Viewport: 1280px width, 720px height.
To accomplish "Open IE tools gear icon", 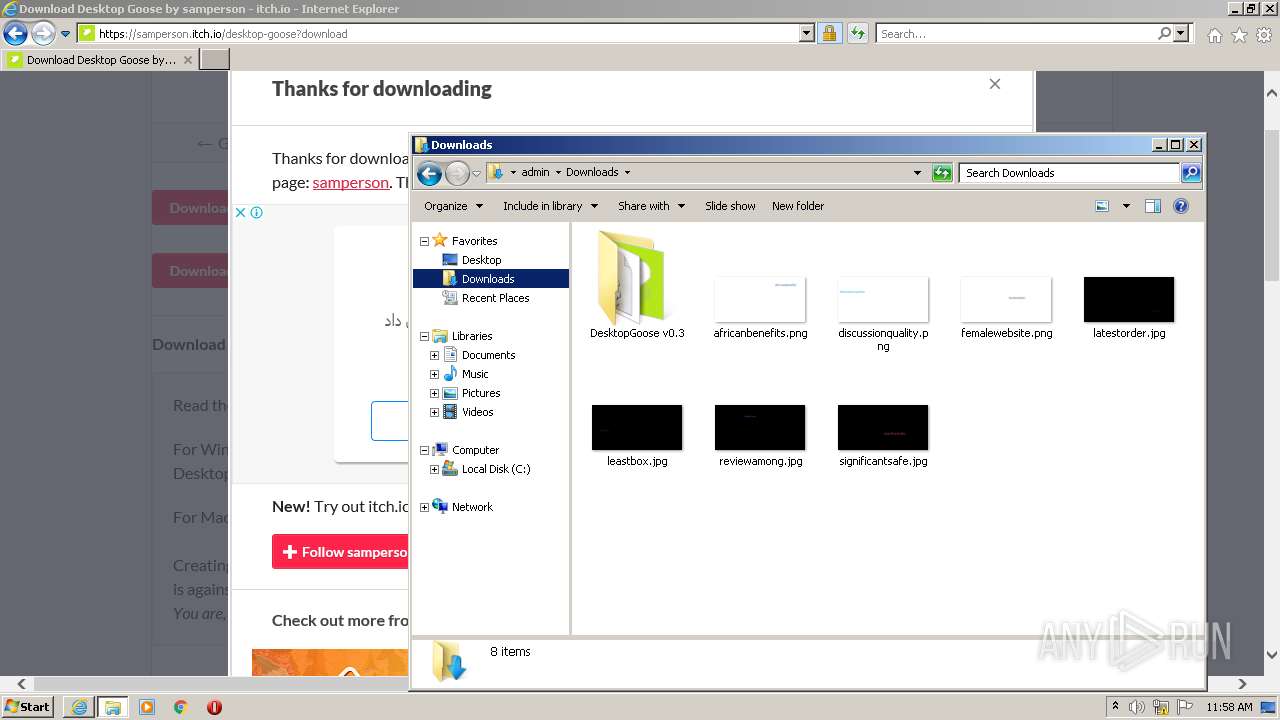I will pos(1264,35).
